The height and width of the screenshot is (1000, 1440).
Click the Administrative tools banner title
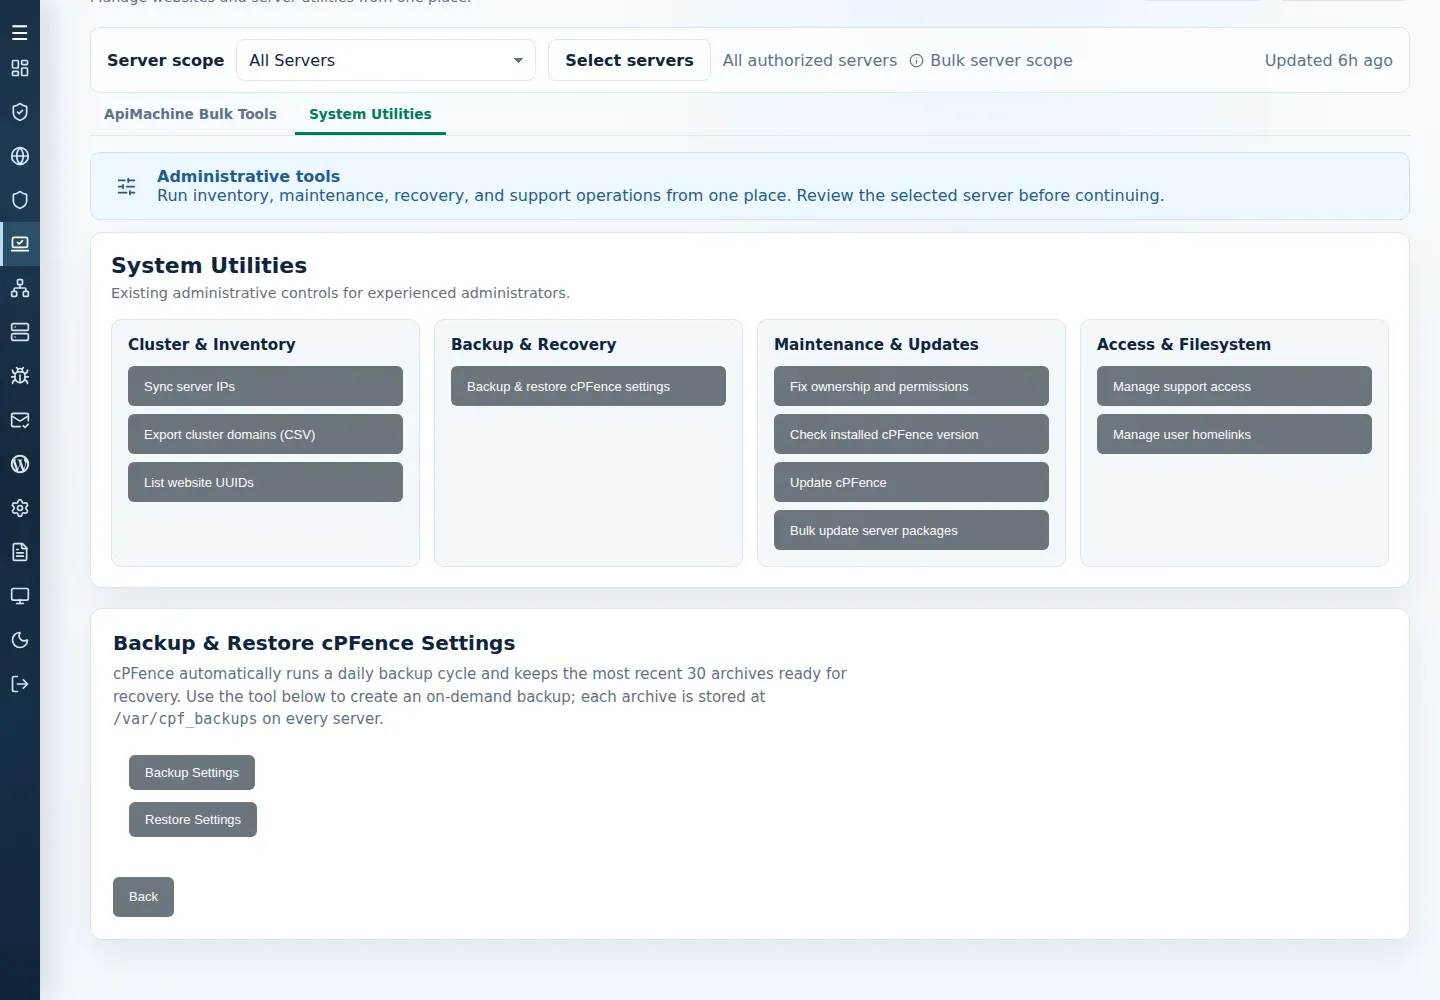point(248,176)
